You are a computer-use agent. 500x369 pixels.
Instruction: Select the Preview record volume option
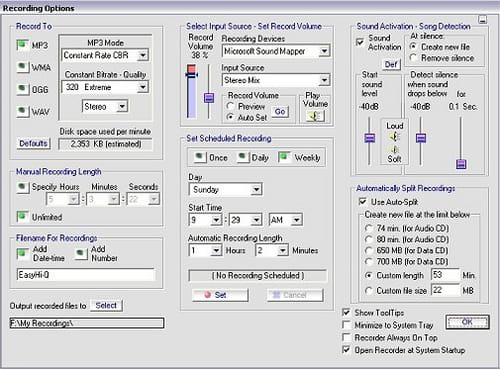(230, 106)
